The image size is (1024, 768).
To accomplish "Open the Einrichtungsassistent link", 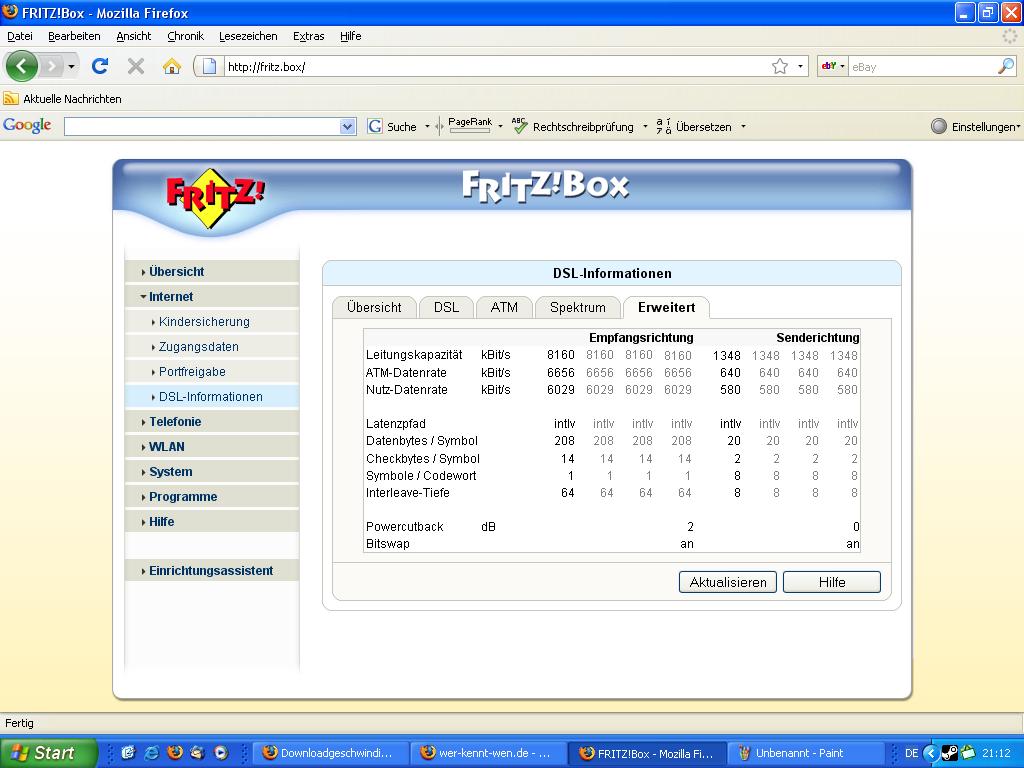I will coord(212,571).
